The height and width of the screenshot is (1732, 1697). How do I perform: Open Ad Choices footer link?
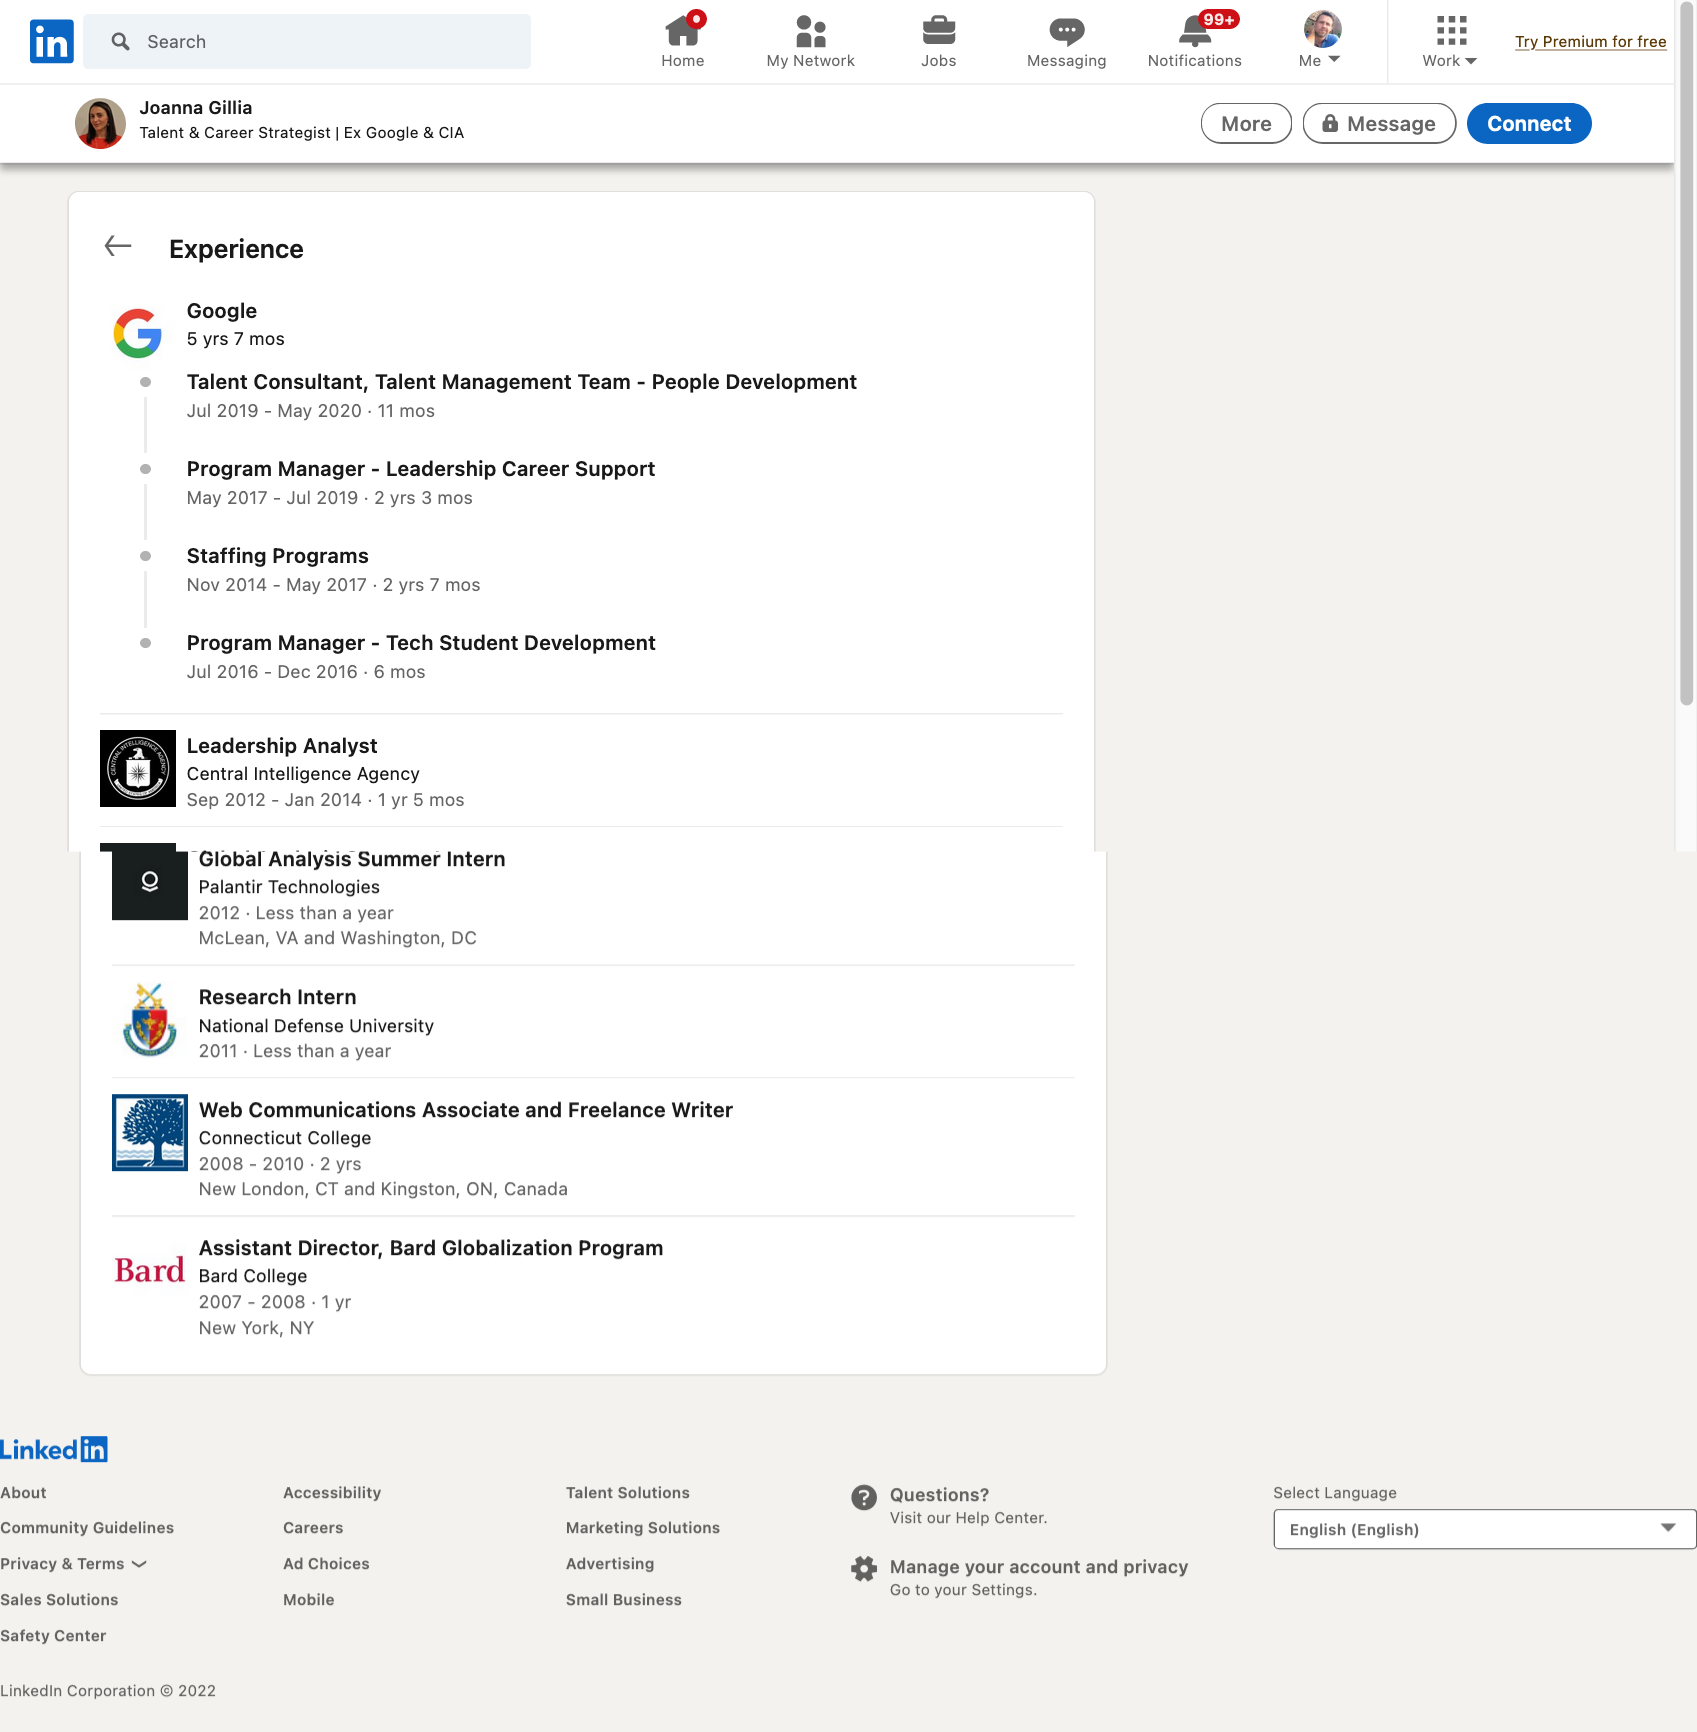pos(326,1564)
